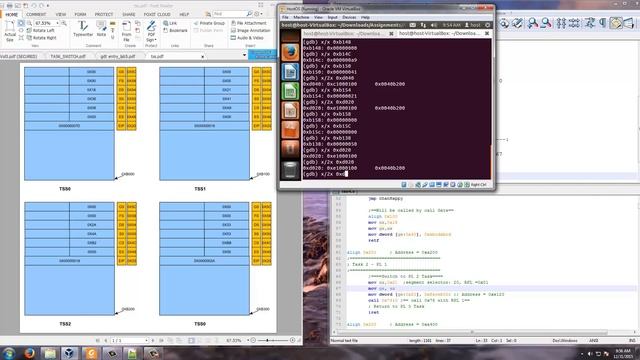Open LibreOffice Impress from Ubuntu launcher
Viewport: 640px width, 360px height.
[x=290, y=111]
